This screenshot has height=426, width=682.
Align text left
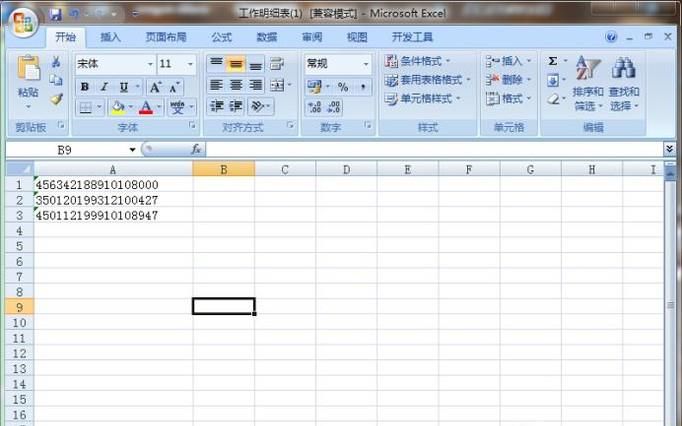[x=216, y=85]
